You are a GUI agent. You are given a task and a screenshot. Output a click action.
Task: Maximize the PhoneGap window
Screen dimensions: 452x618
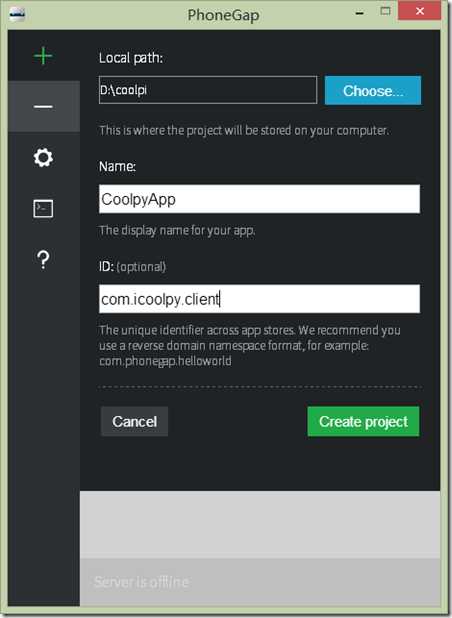(385, 11)
